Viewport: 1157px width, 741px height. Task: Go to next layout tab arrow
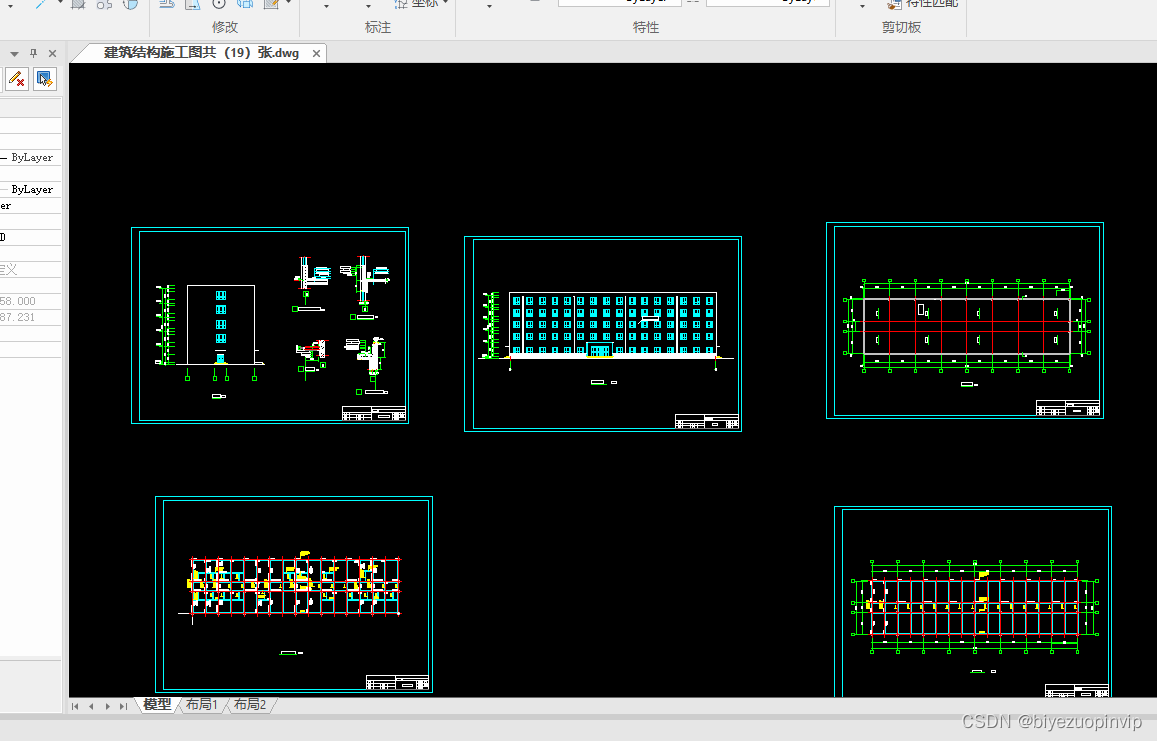click(x=108, y=706)
